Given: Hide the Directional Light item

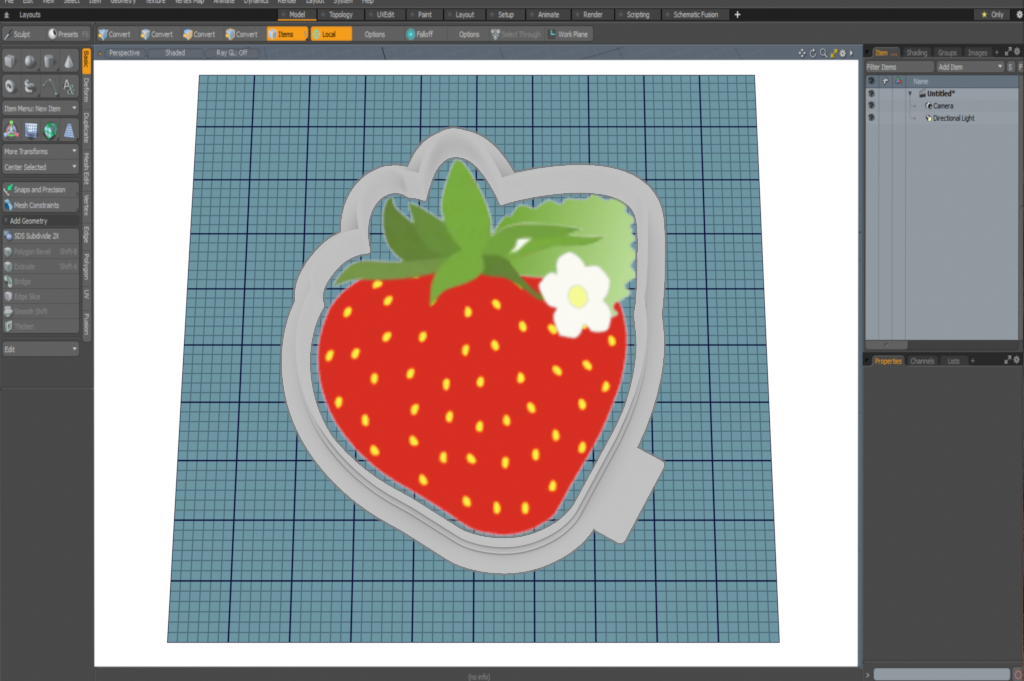Looking at the screenshot, I should point(871,118).
